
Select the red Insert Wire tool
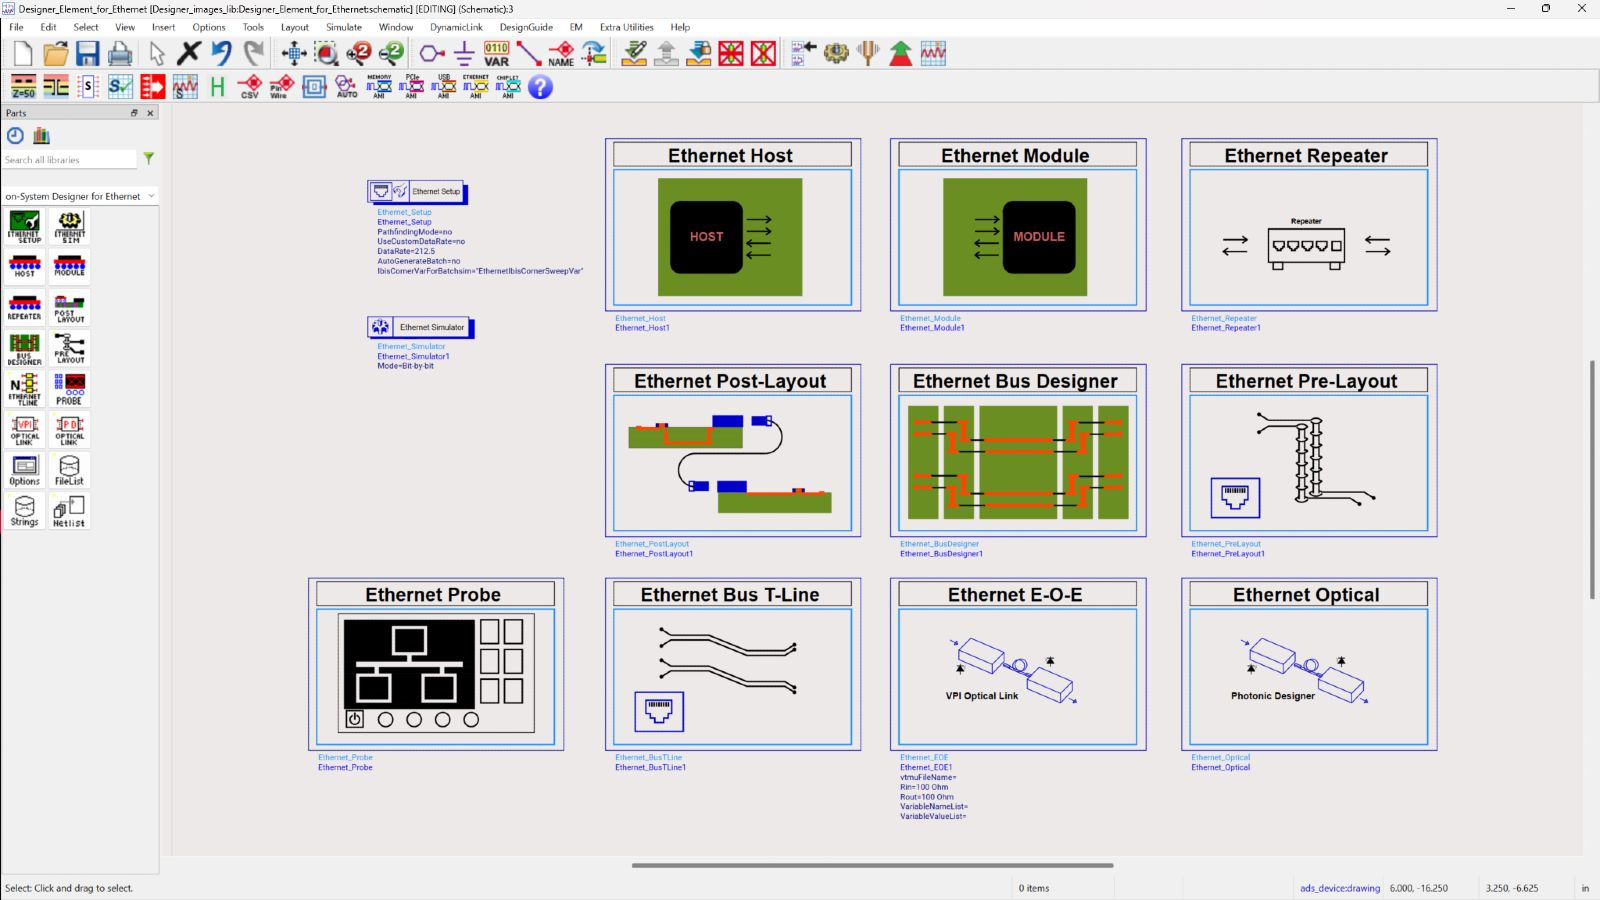click(529, 53)
